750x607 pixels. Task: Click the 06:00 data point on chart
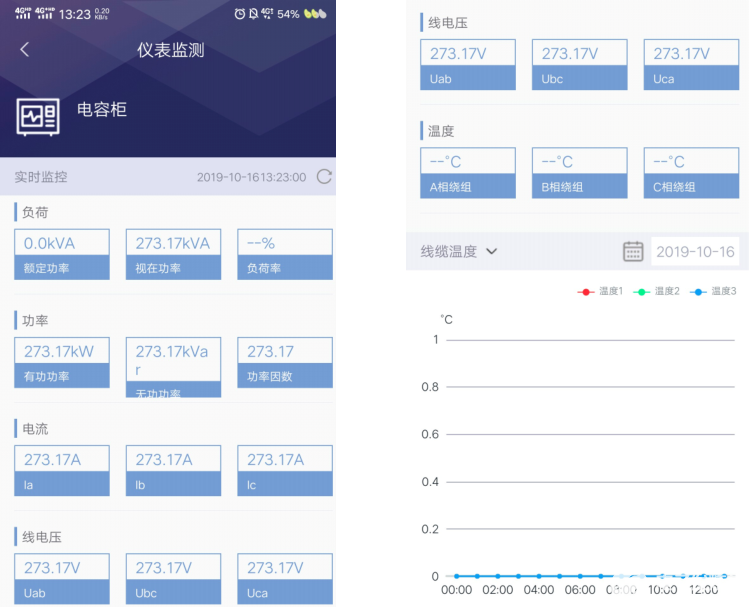pyautogui.click(x=580, y=576)
